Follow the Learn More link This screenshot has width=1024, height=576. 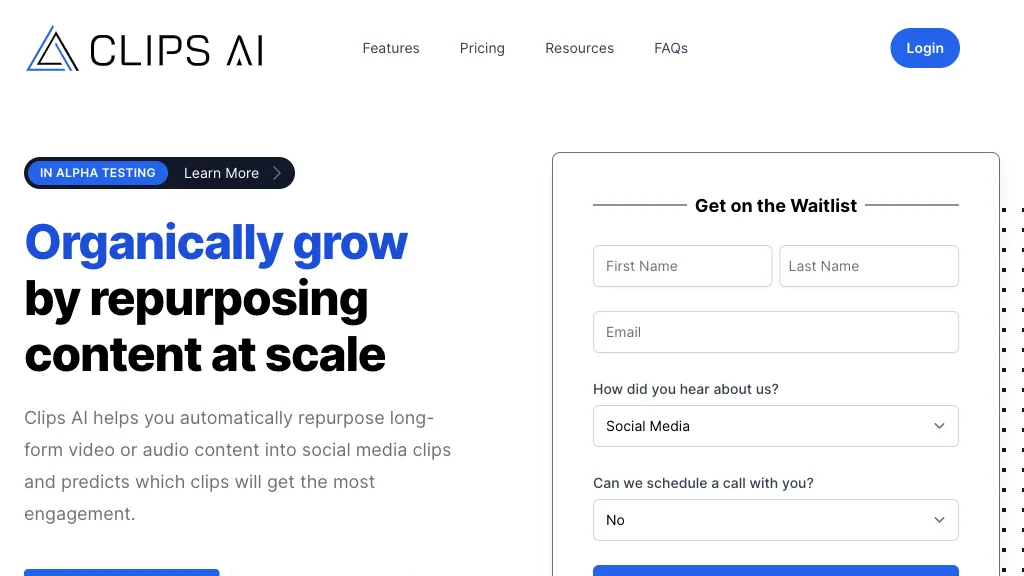click(x=221, y=173)
